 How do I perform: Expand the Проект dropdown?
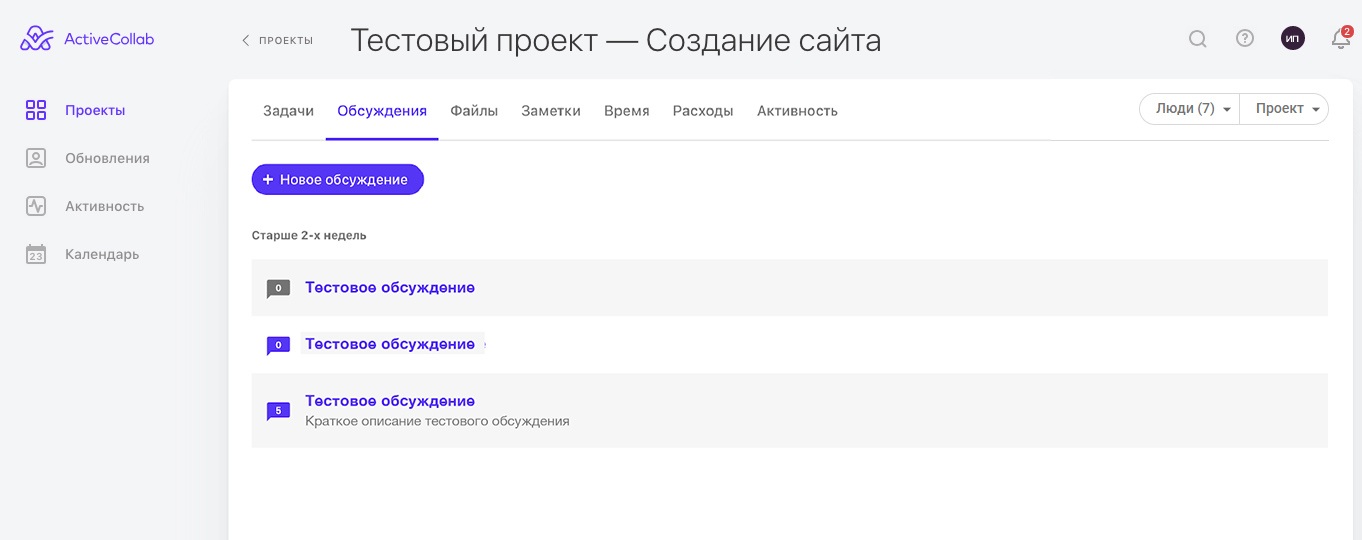pyautogui.click(x=1286, y=109)
